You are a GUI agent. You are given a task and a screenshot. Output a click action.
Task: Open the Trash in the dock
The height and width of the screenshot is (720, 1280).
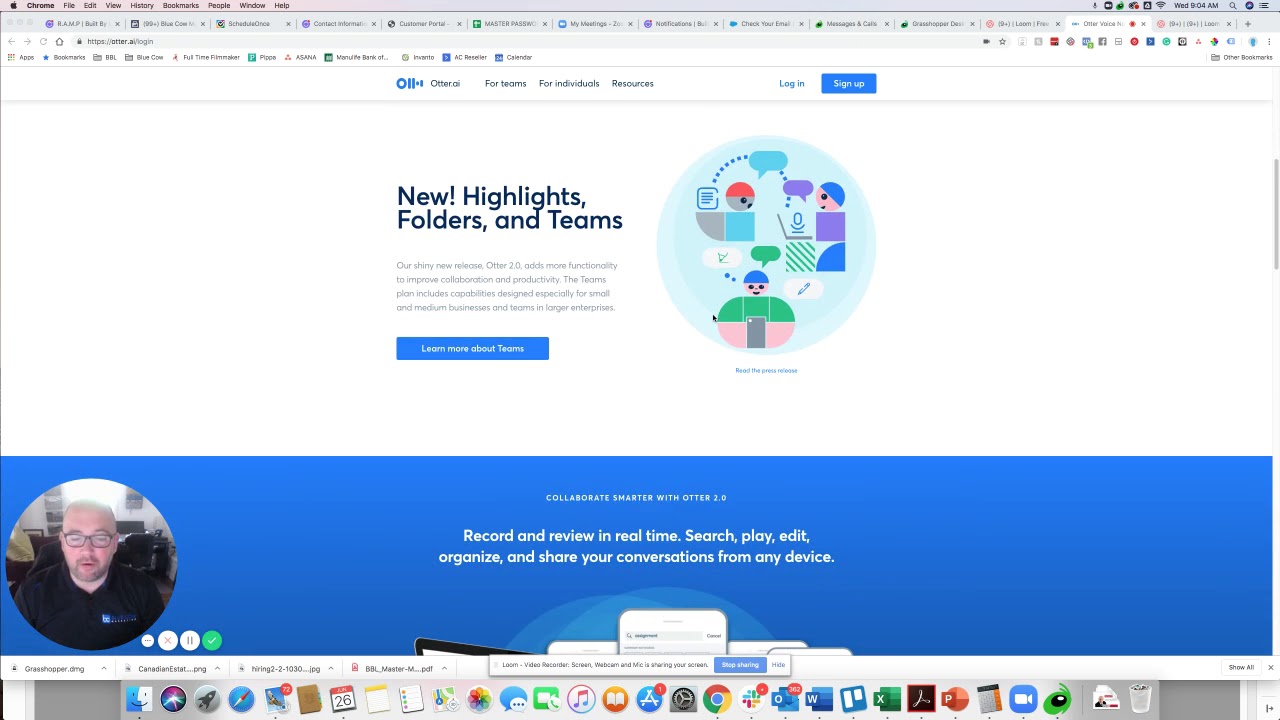click(1140, 699)
